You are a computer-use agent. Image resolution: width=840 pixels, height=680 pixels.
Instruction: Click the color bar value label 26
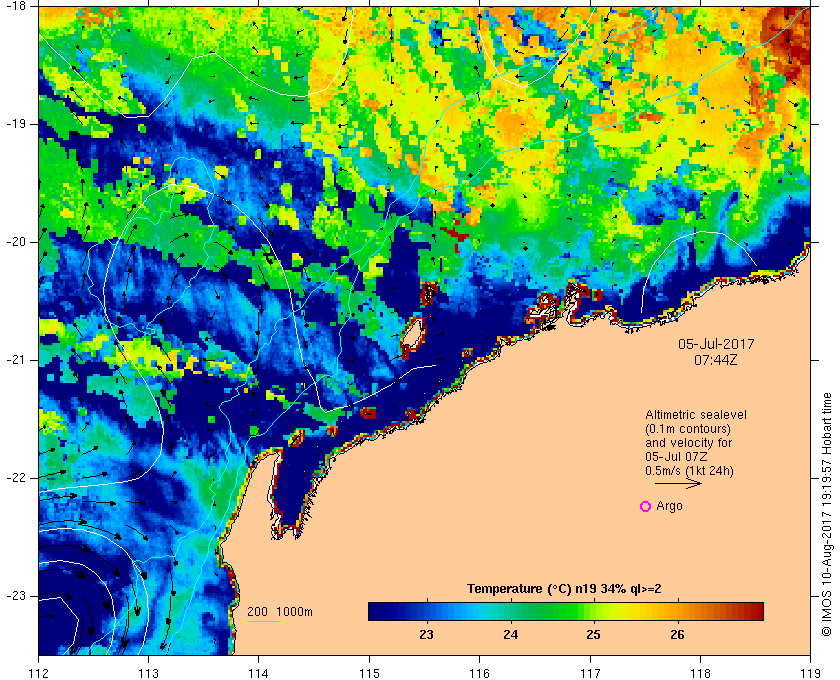pos(678,635)
